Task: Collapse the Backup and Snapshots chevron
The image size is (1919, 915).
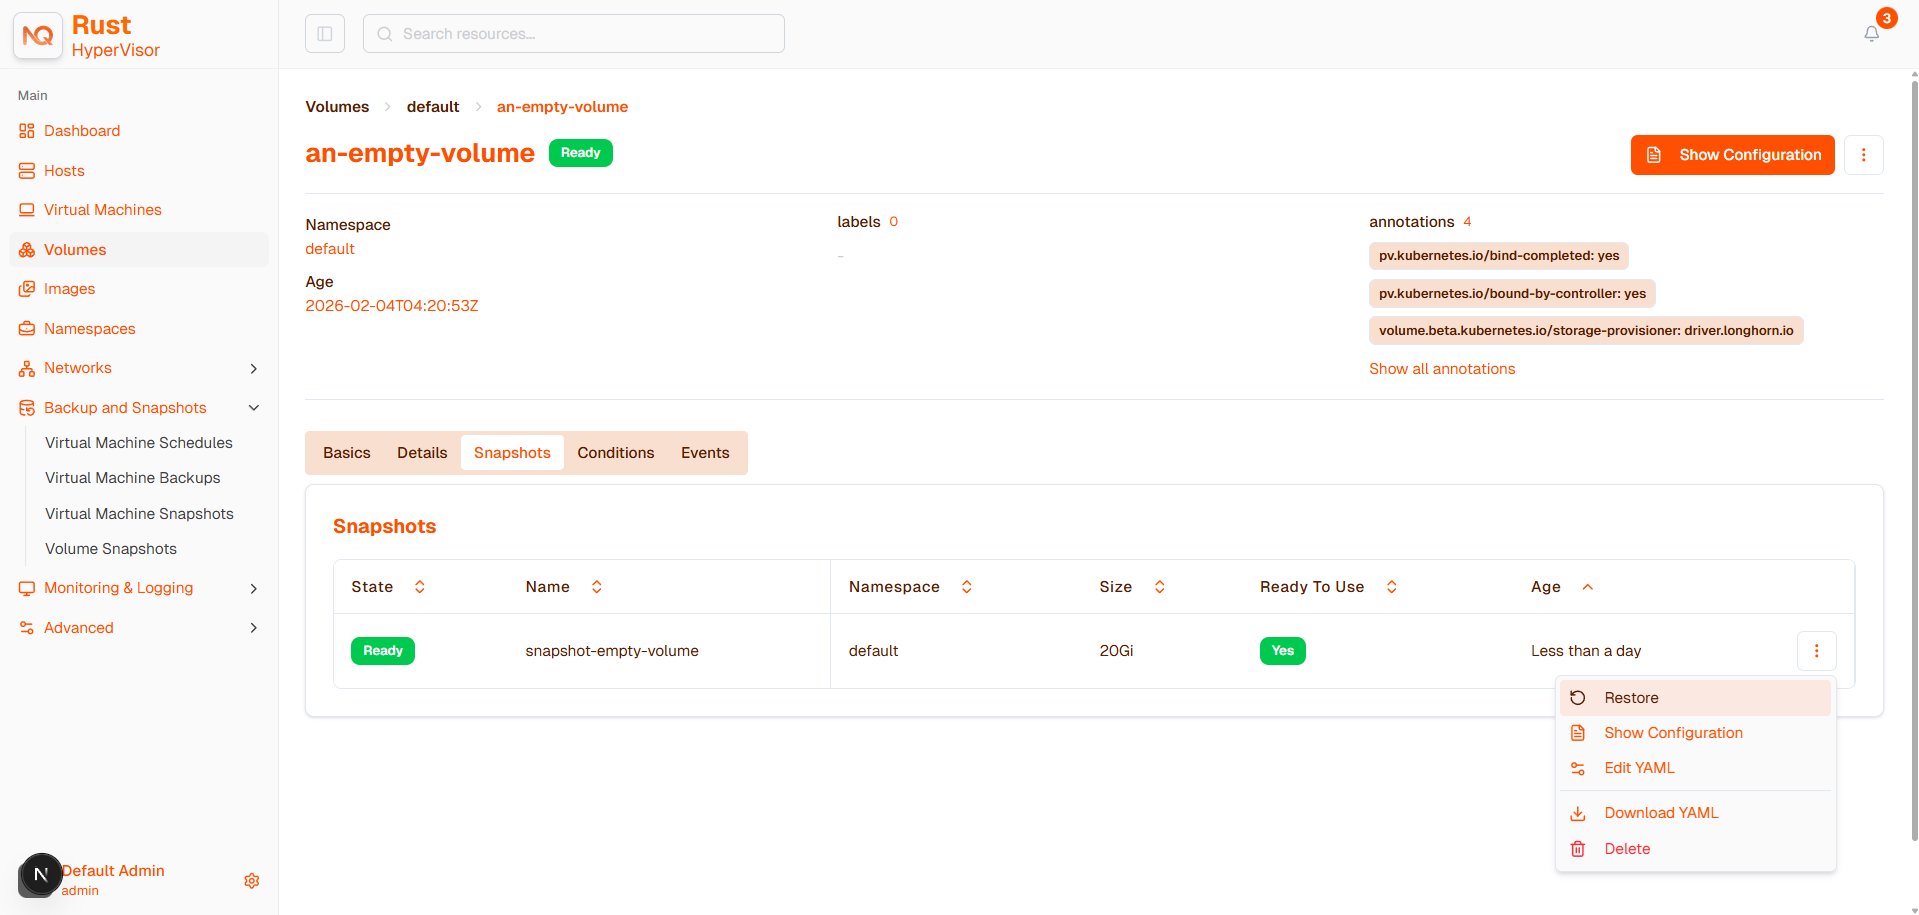Action: [x=254, y=408]
